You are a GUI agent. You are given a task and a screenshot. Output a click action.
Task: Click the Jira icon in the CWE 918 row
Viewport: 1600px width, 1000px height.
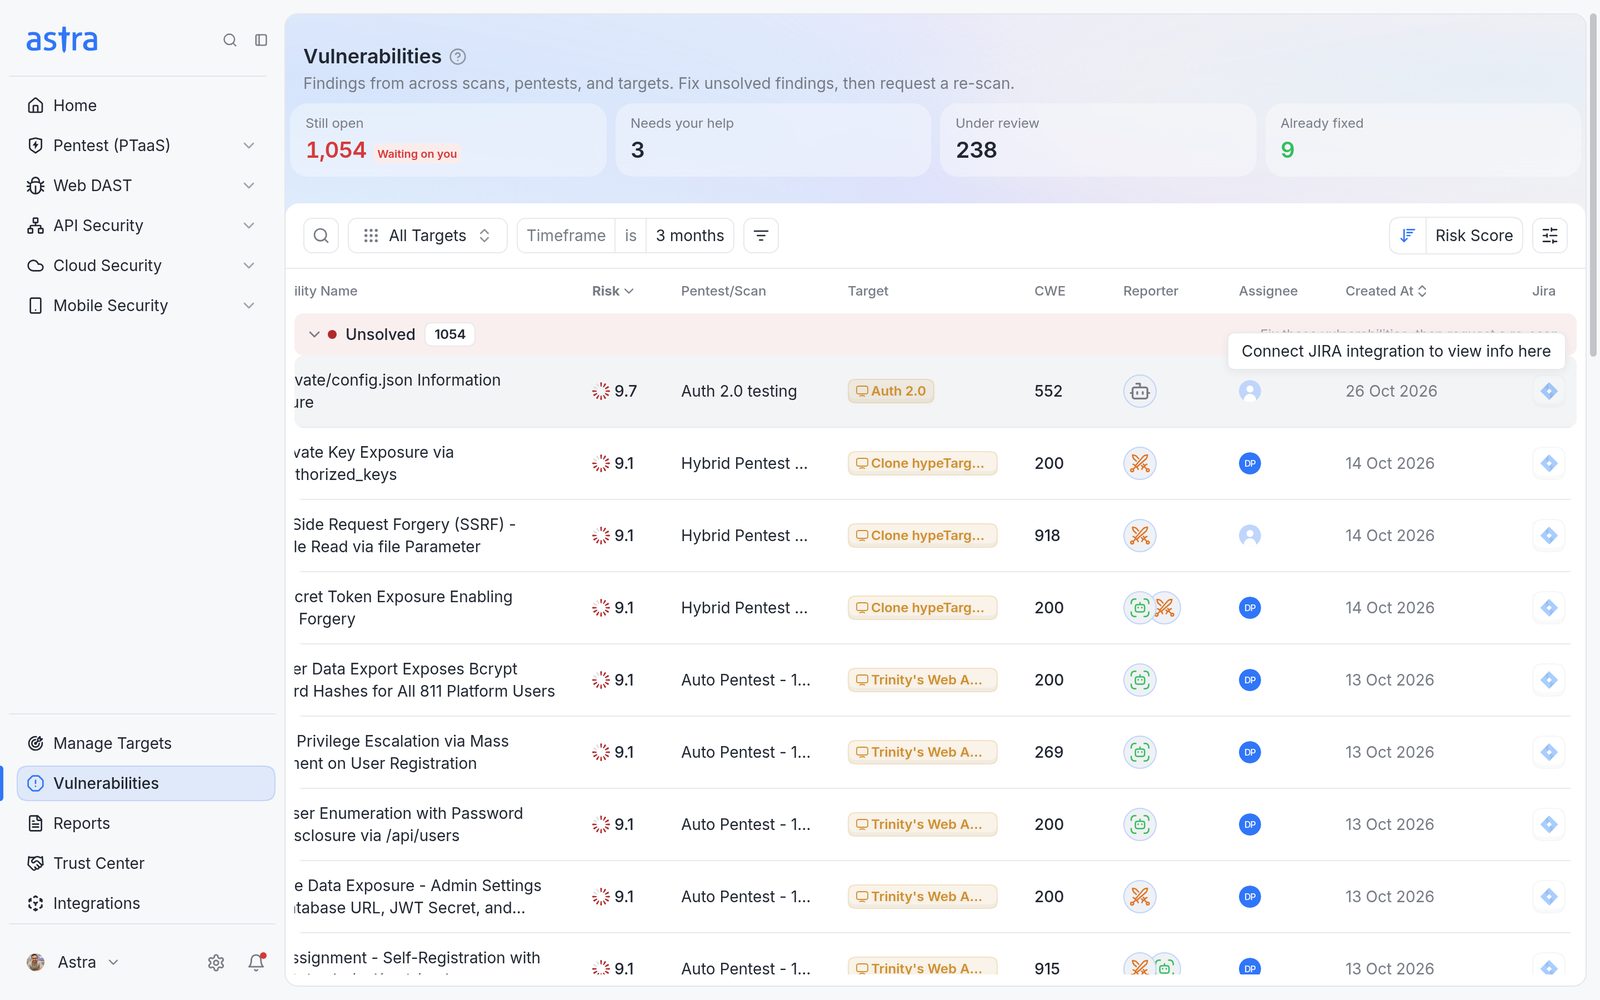tap(1549, 536)
